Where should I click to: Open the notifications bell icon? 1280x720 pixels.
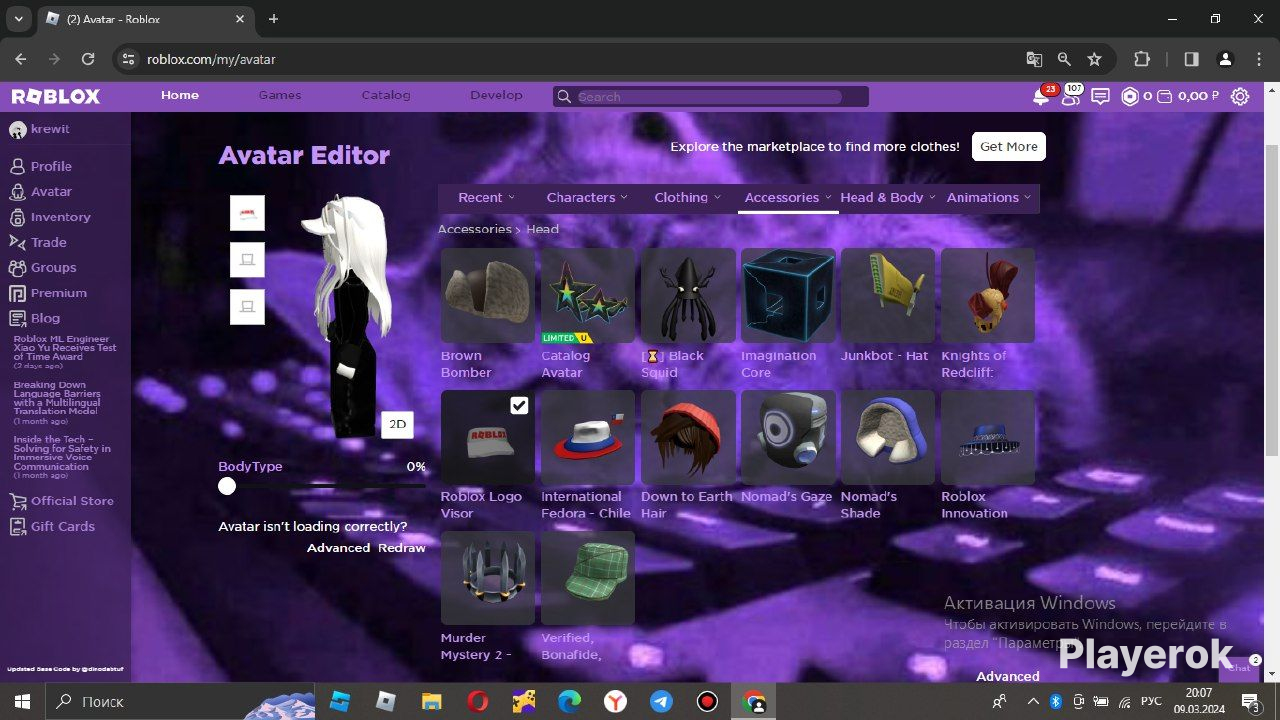point(1041,97)
